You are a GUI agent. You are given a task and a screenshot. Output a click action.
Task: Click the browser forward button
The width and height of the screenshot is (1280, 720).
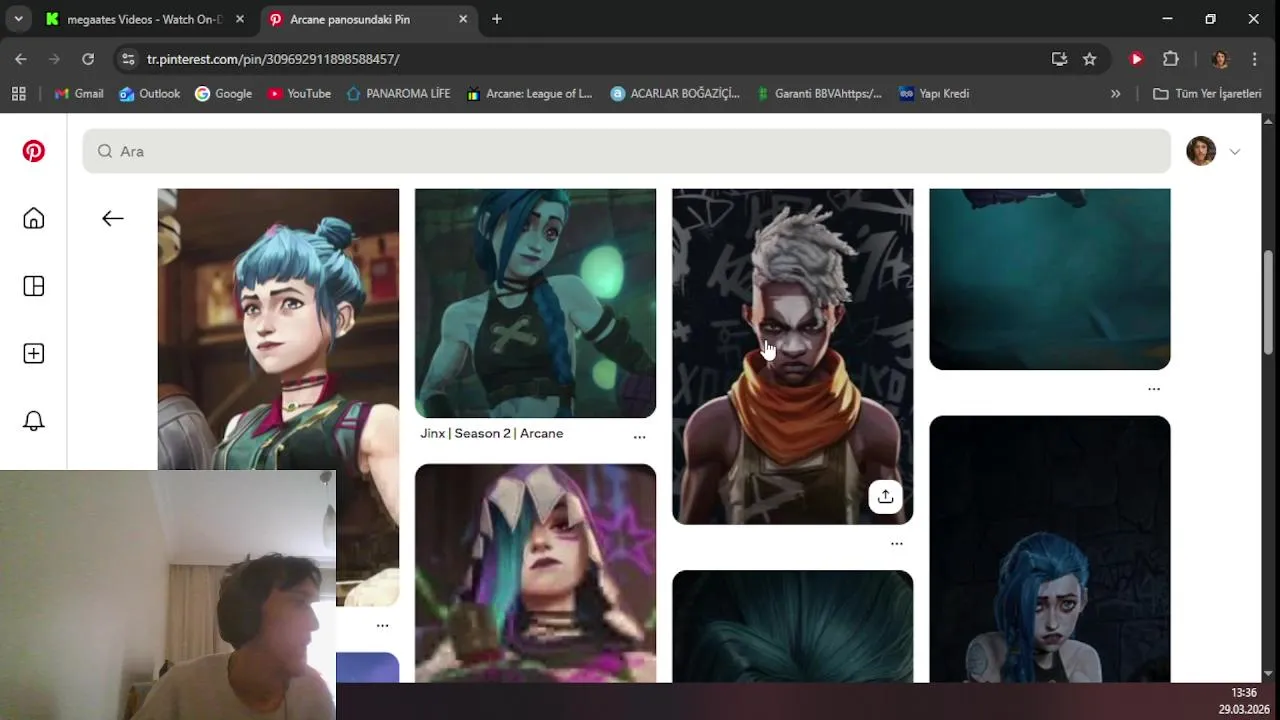54,59
